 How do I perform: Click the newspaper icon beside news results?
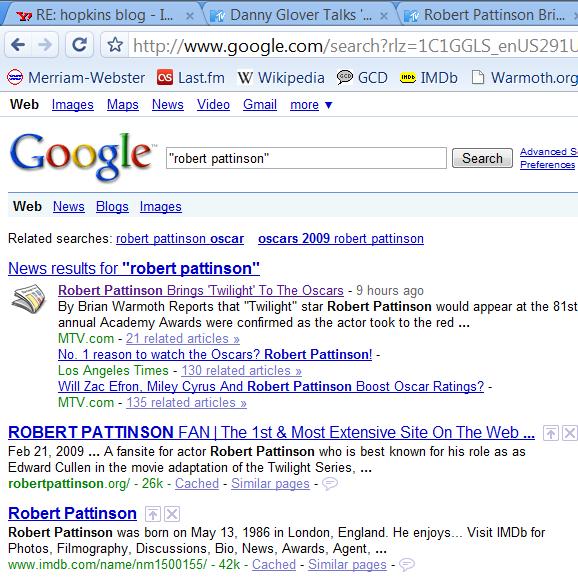pos(28,299)
